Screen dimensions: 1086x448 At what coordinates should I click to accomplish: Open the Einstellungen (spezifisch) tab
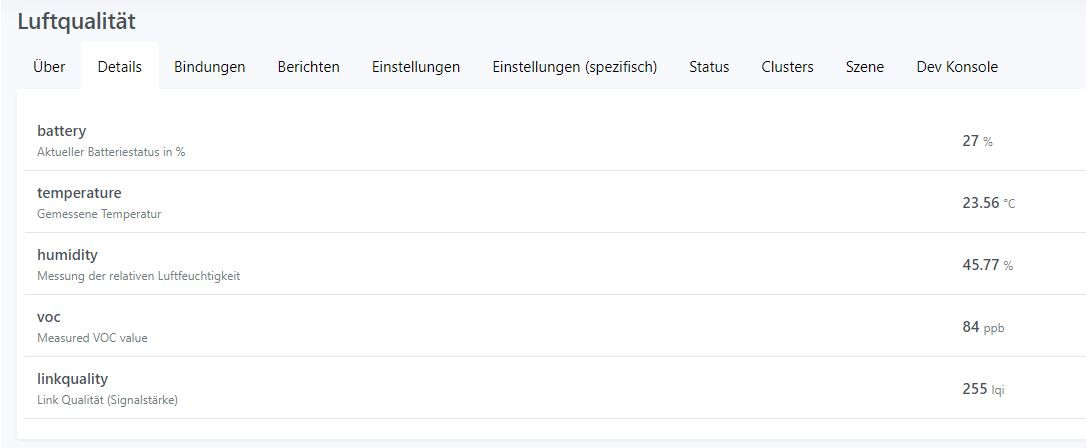(575, 67)
